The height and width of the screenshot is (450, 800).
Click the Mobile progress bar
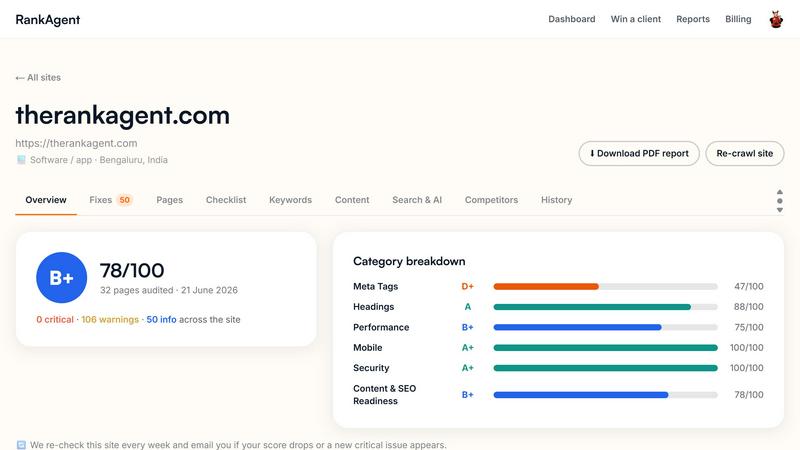coord(605,347)
